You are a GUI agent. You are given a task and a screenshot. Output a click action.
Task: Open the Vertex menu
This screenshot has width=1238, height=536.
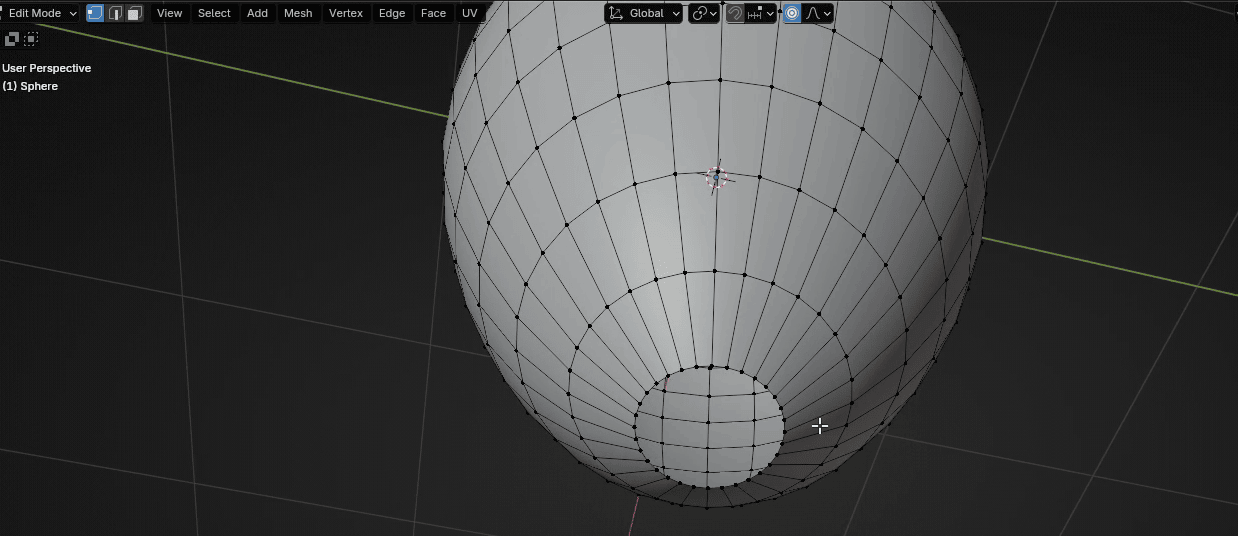point(346,13)
